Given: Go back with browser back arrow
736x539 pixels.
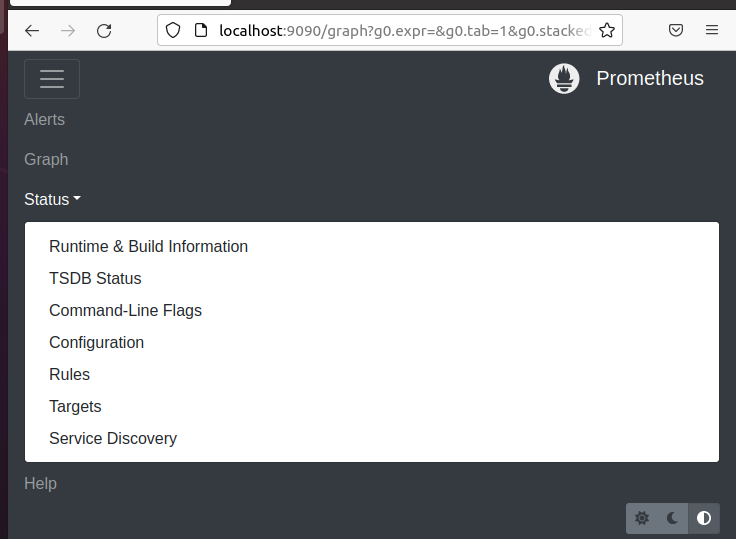Looking at the screenshot, I should (x=32, y=31).
